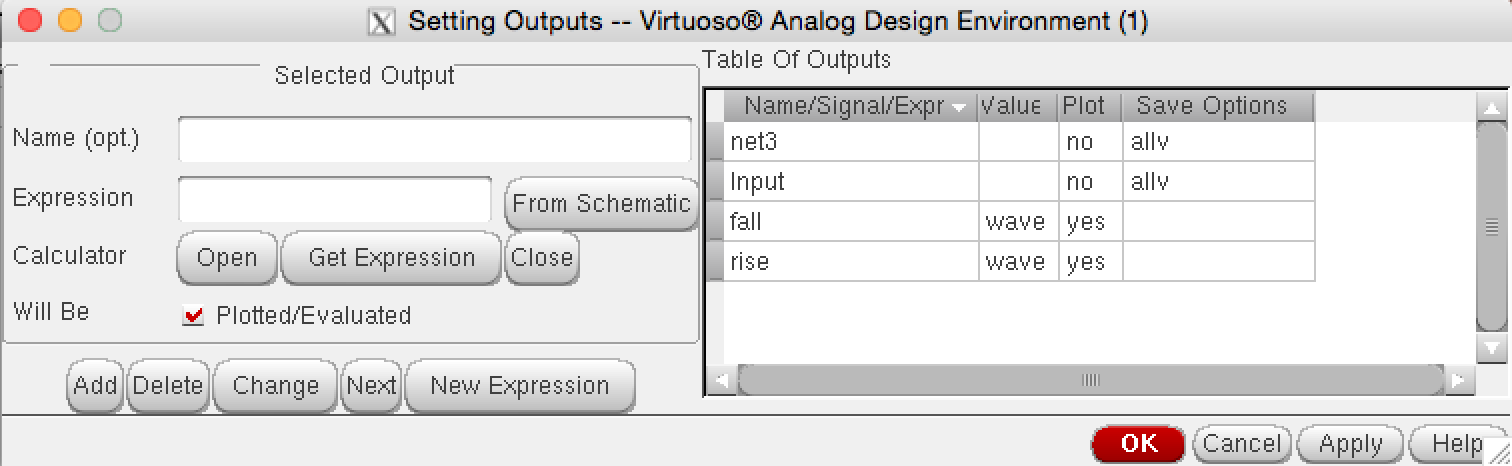
Task: Toggle the Plotted/Evaluated checkbox
Action: tap(193, 316)
